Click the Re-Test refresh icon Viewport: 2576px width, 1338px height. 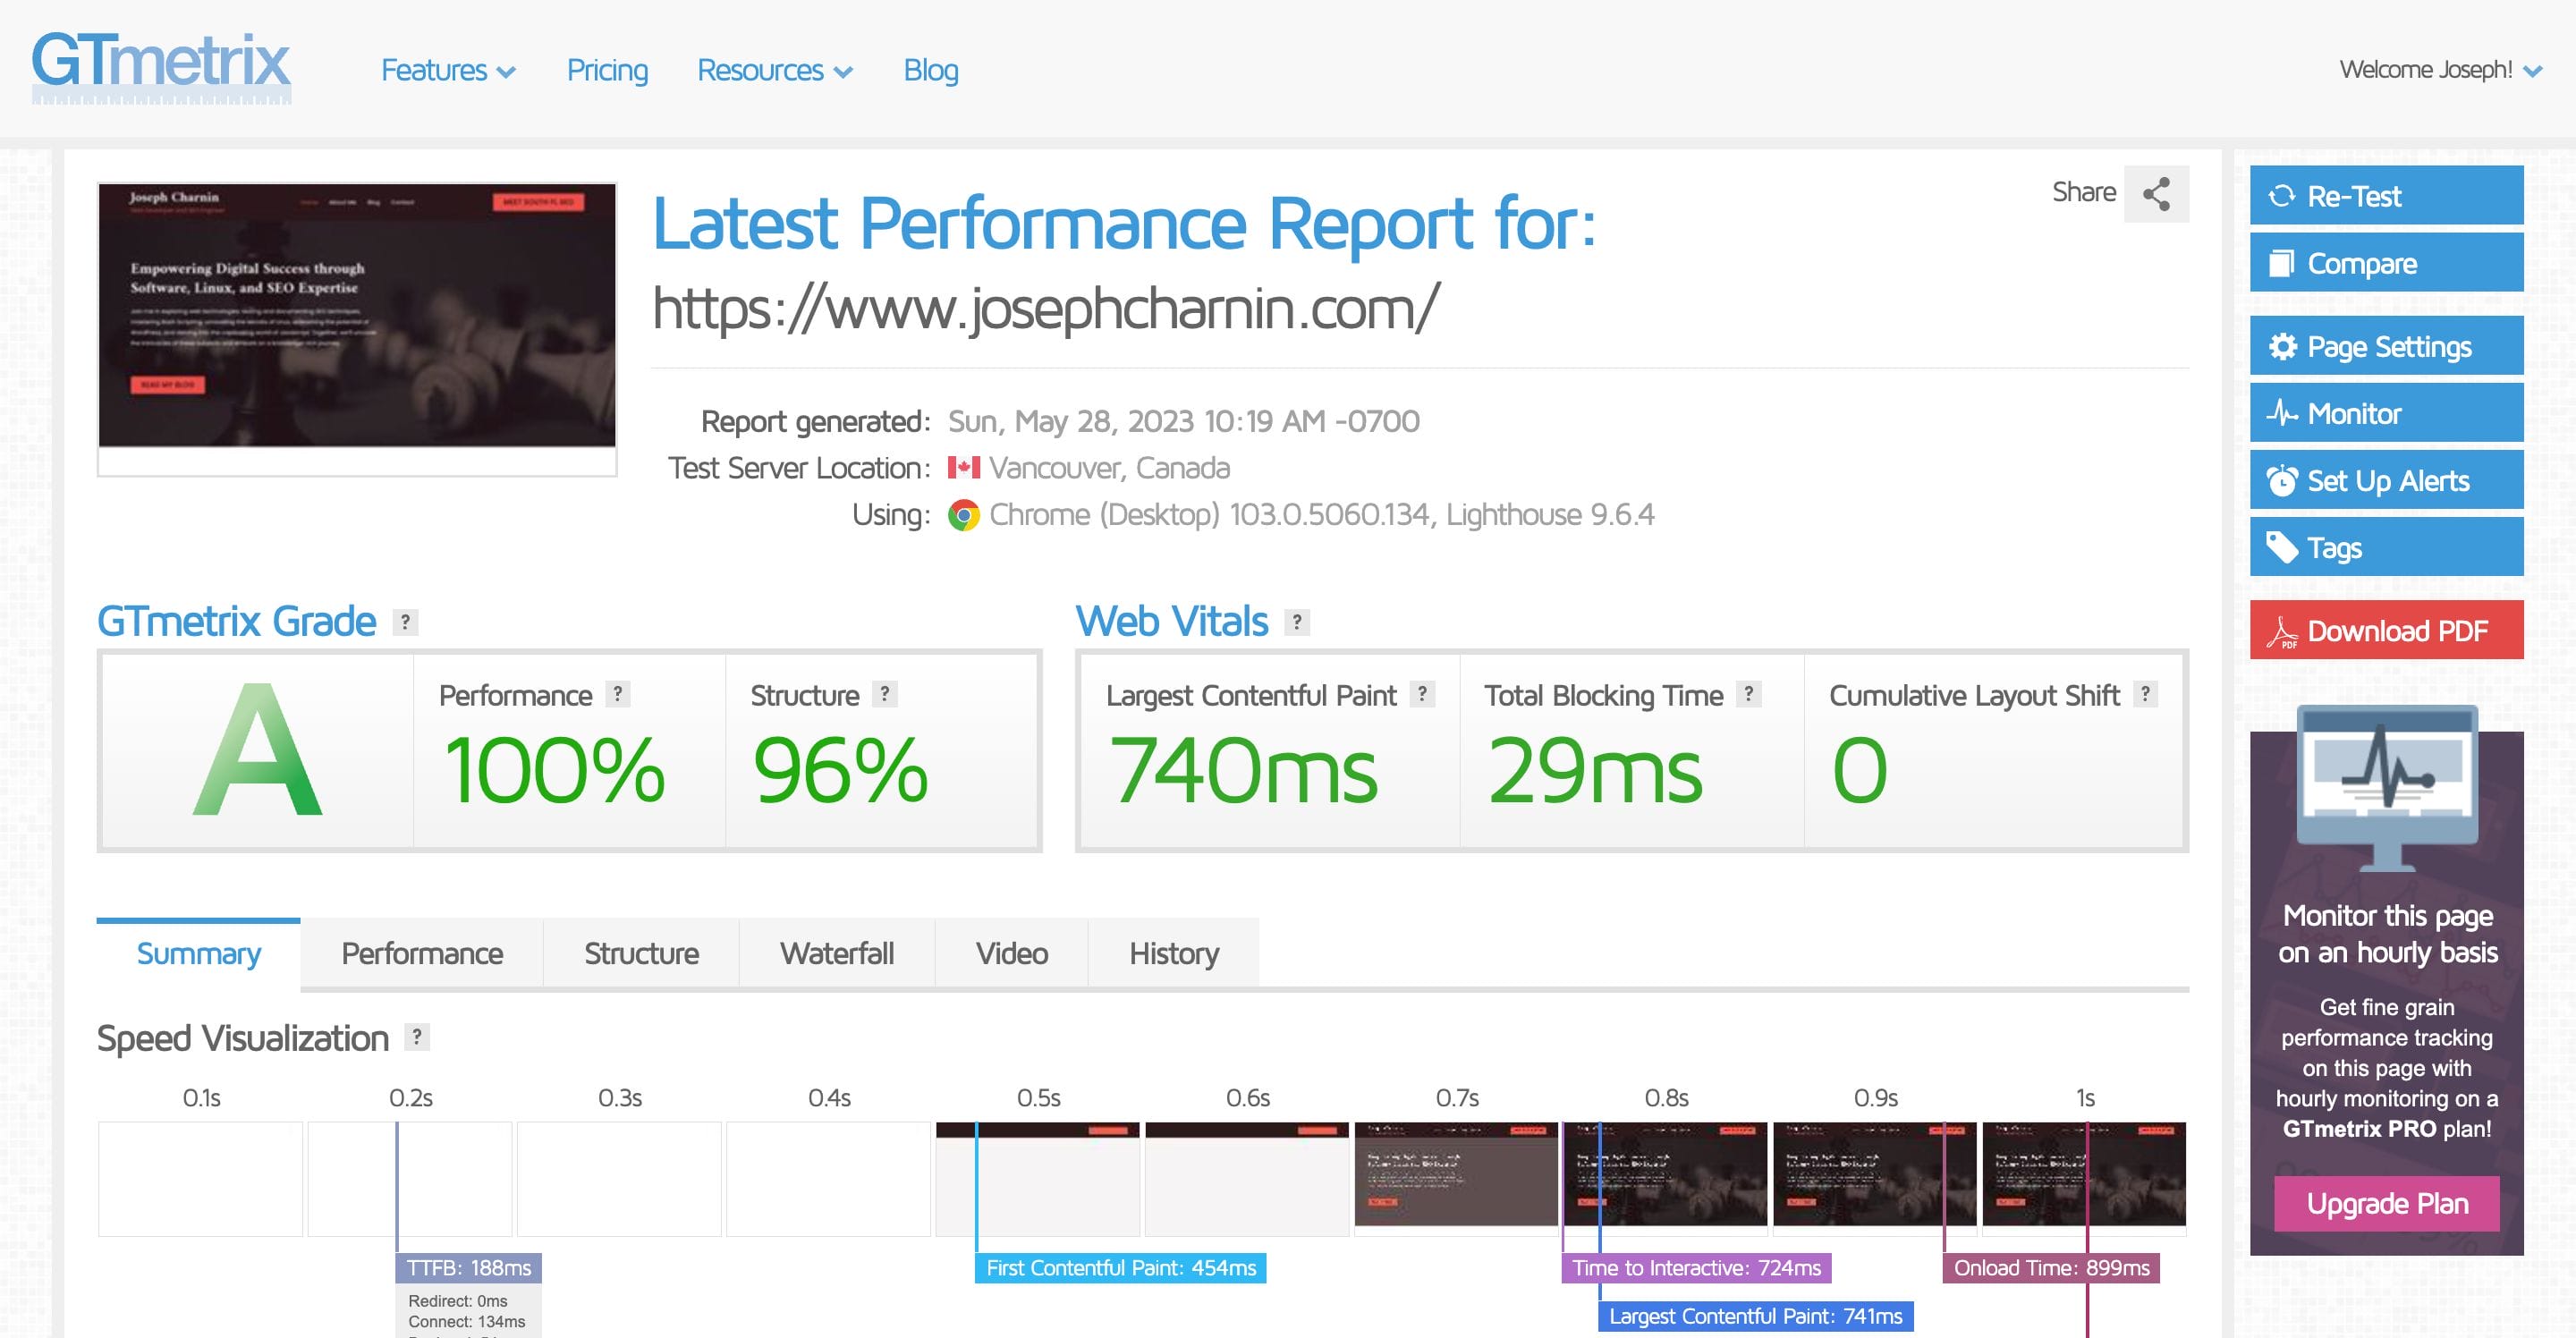(2283, 196)
